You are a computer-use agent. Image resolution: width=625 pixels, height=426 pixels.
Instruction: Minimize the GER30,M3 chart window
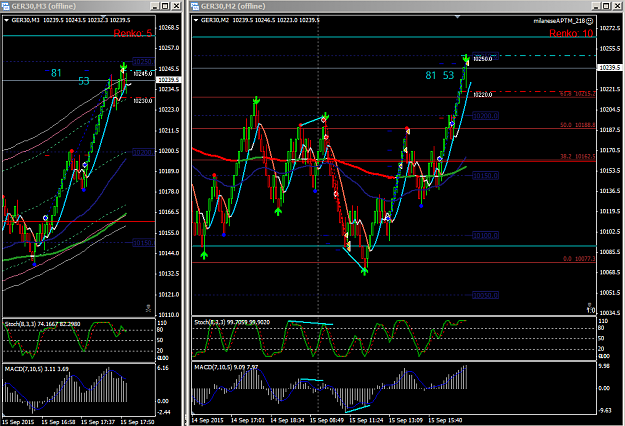point(155,6)
